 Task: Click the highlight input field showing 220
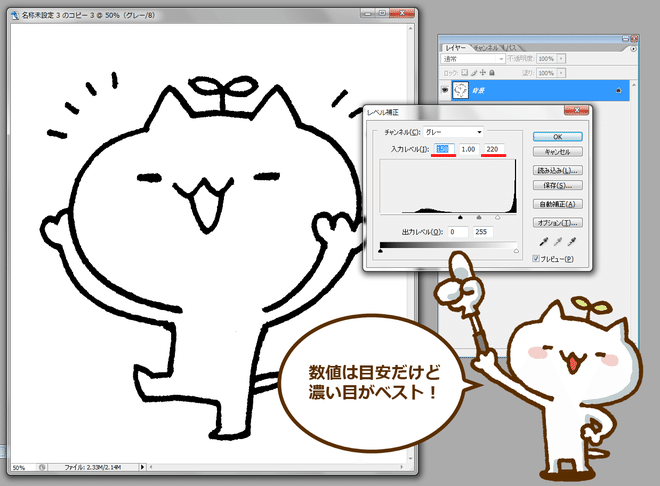click(494, 149)
